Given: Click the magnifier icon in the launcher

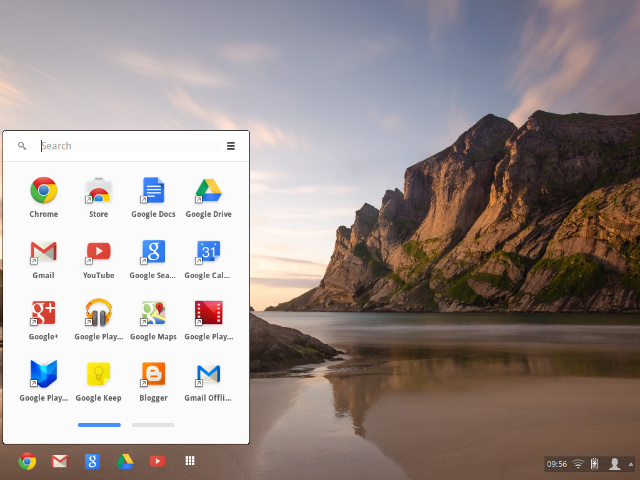Looking at the screenshot, I should [x=22, y=146].
